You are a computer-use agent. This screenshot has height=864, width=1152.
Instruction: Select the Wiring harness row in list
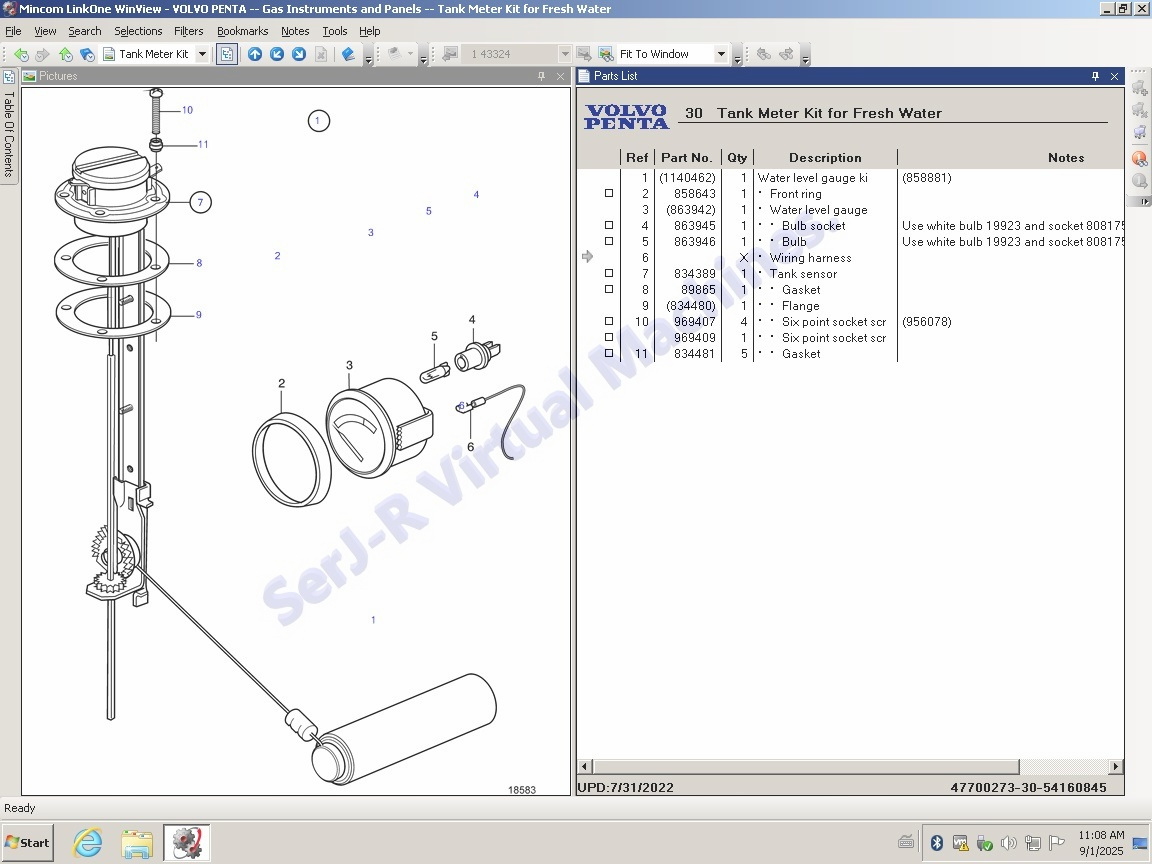click(810, 258)
